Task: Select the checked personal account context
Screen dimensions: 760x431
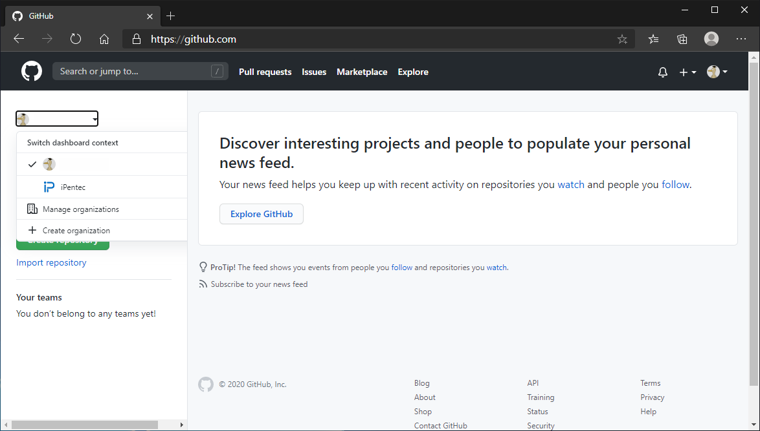Action: tap(102, 164)
